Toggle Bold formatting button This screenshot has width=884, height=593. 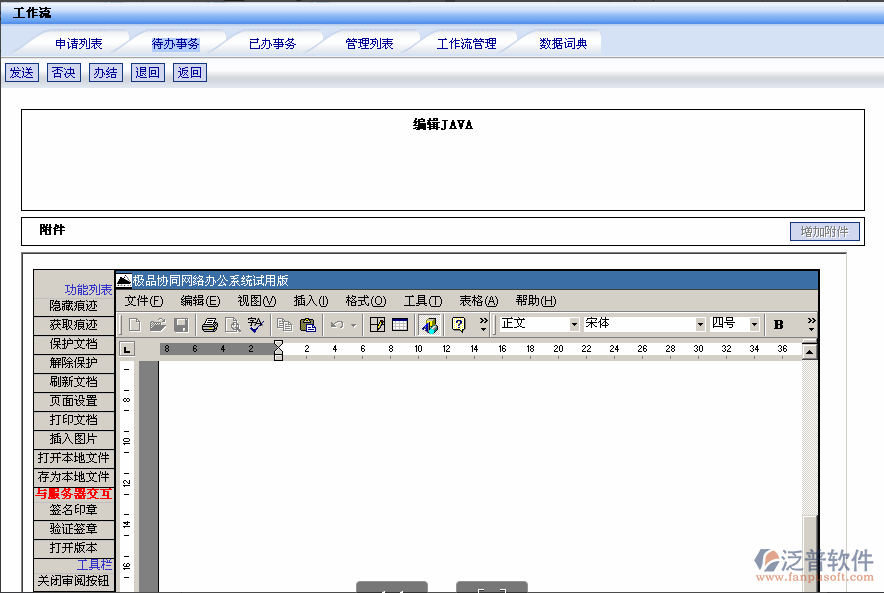pos(778,324)
